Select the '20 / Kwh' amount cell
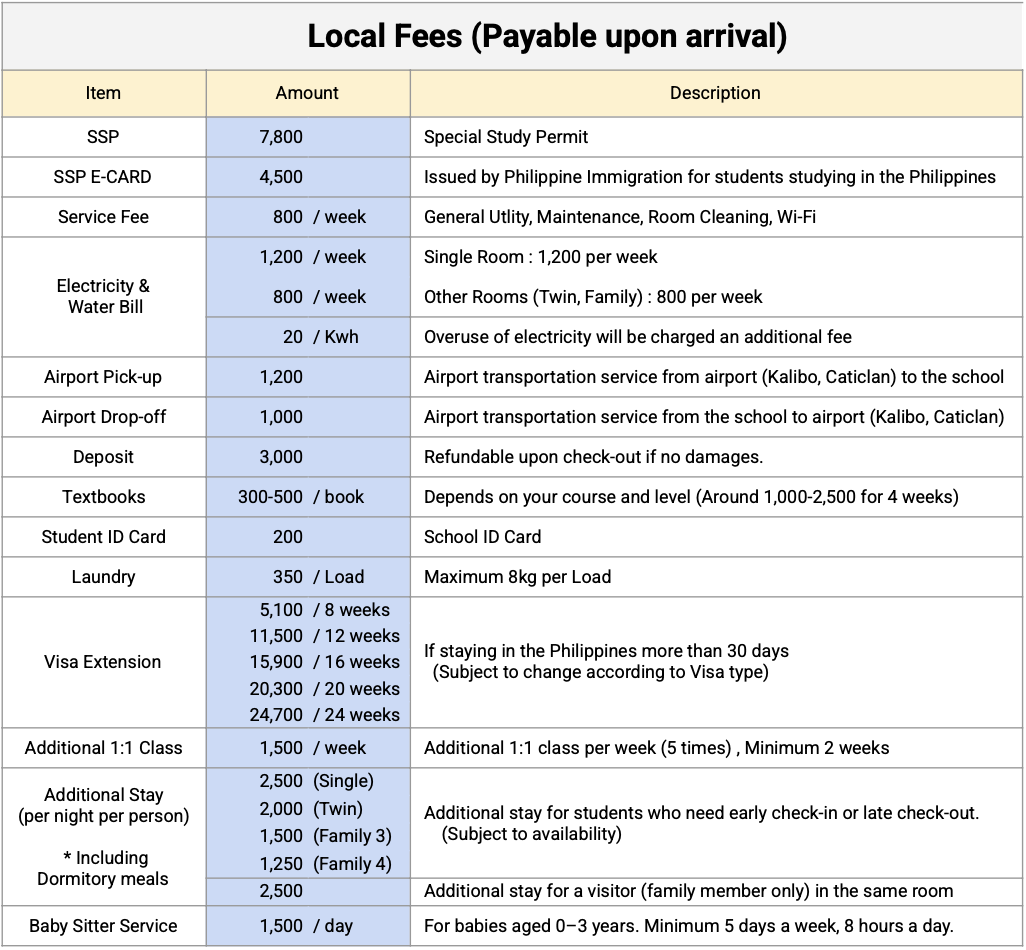 tap(308, 337)
